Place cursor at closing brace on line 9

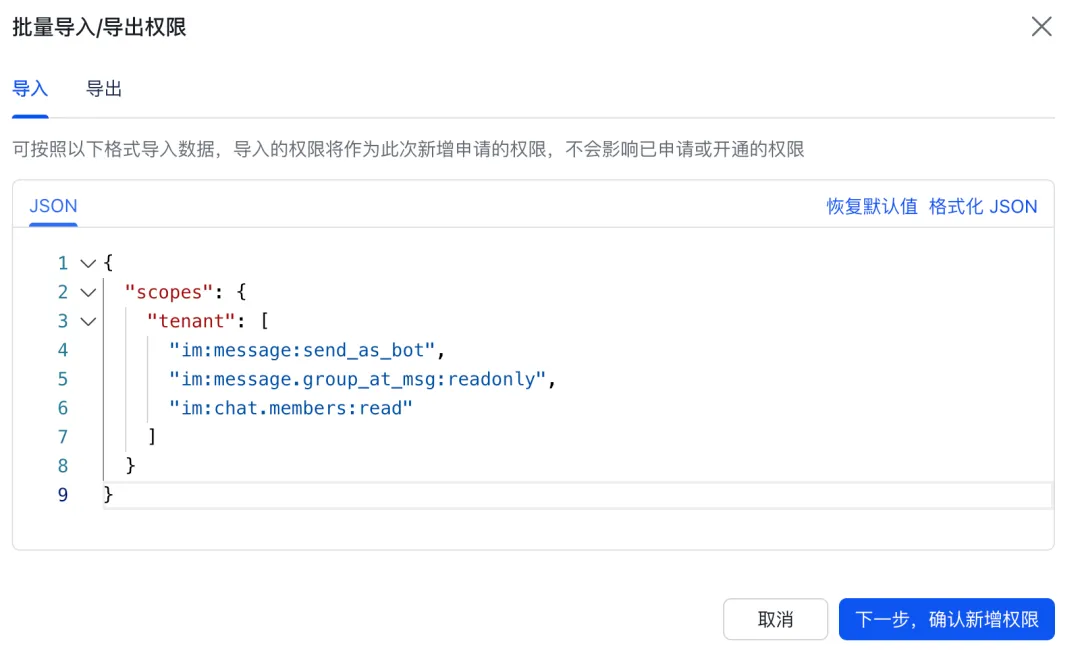[x=109, y=495]
